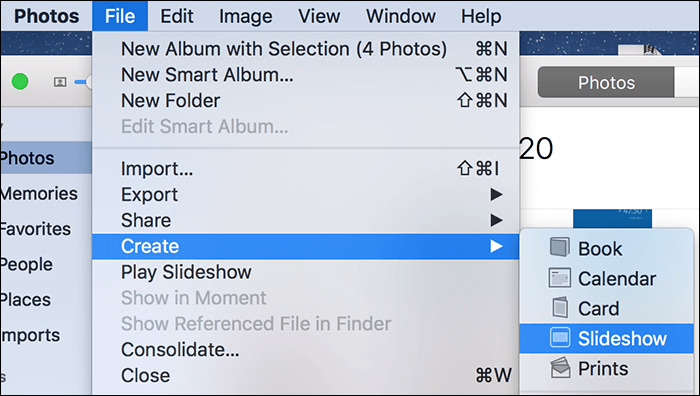Expand the Export submenu arrow
Image resolution: width=700 pixels, height=396 pixels.
click(496, 194)
